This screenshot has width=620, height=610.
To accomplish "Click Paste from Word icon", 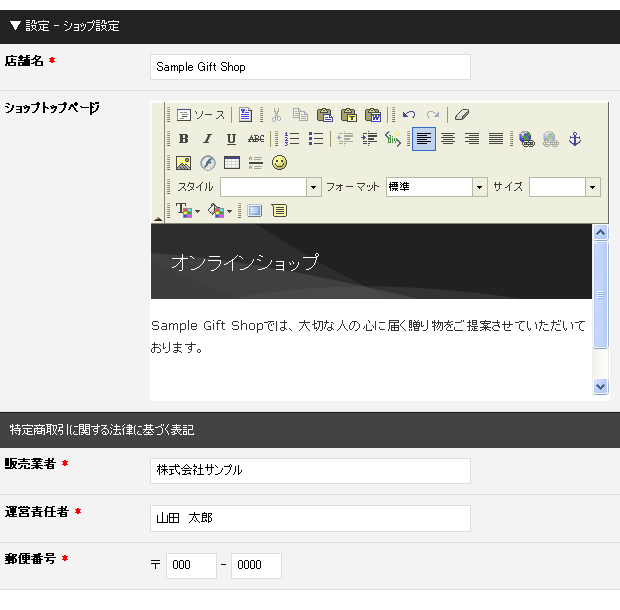I will click(x=373, y=115).
